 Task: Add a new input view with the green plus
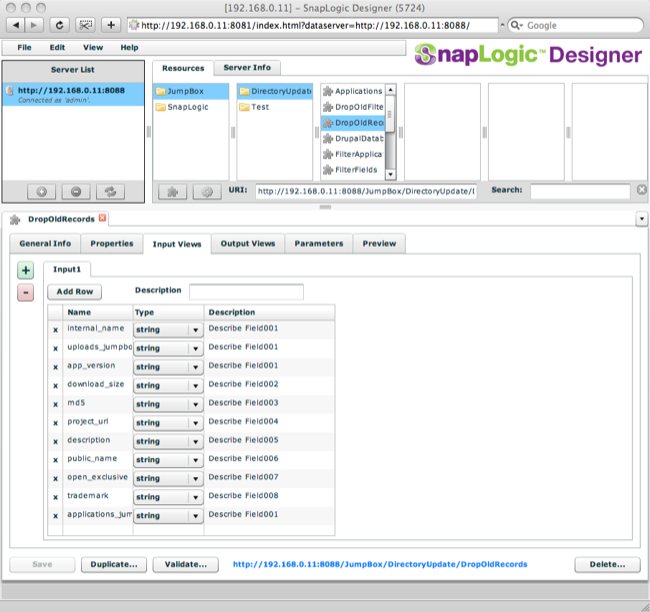coord(26,270)
